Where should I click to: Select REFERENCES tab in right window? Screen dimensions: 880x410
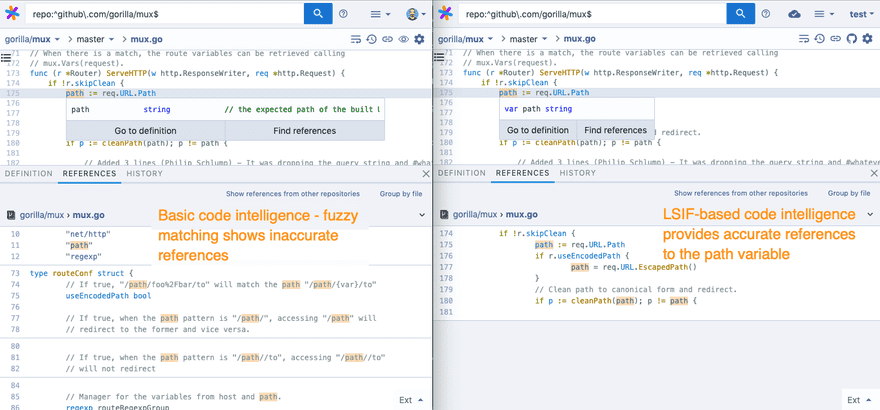coord(522,173)
